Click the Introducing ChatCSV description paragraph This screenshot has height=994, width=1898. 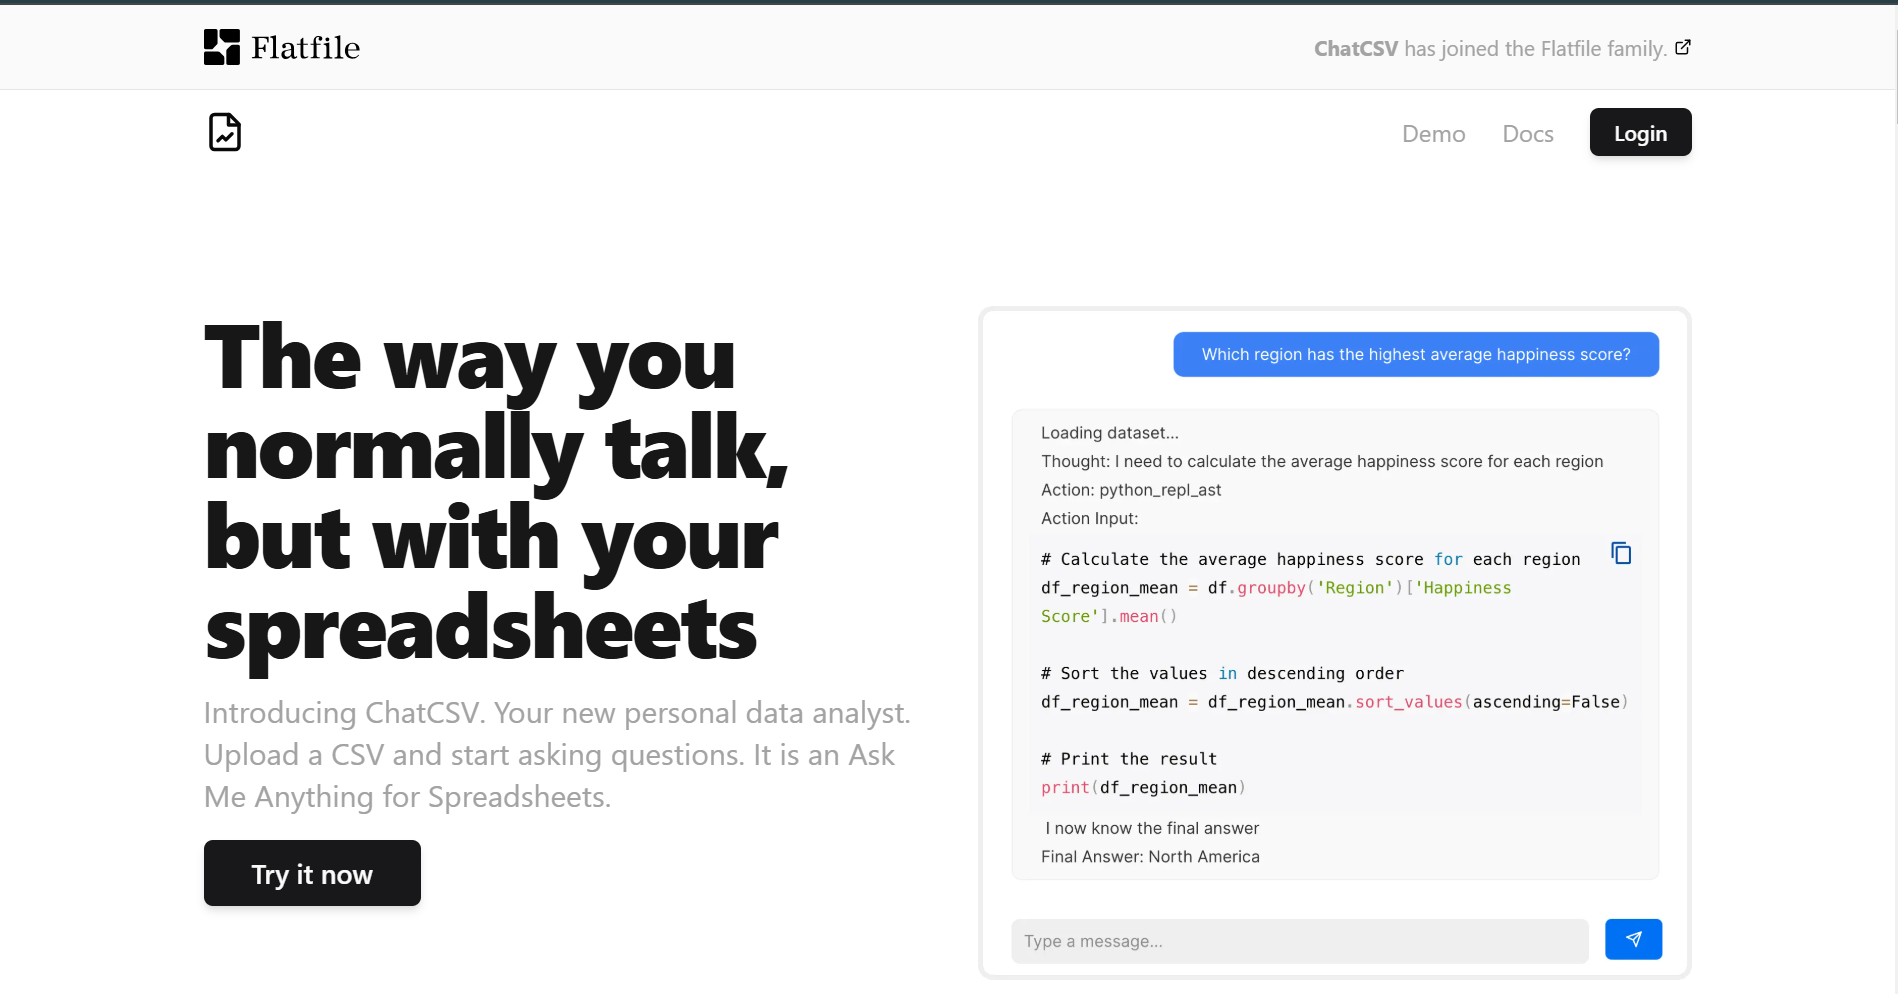[557, 755]
